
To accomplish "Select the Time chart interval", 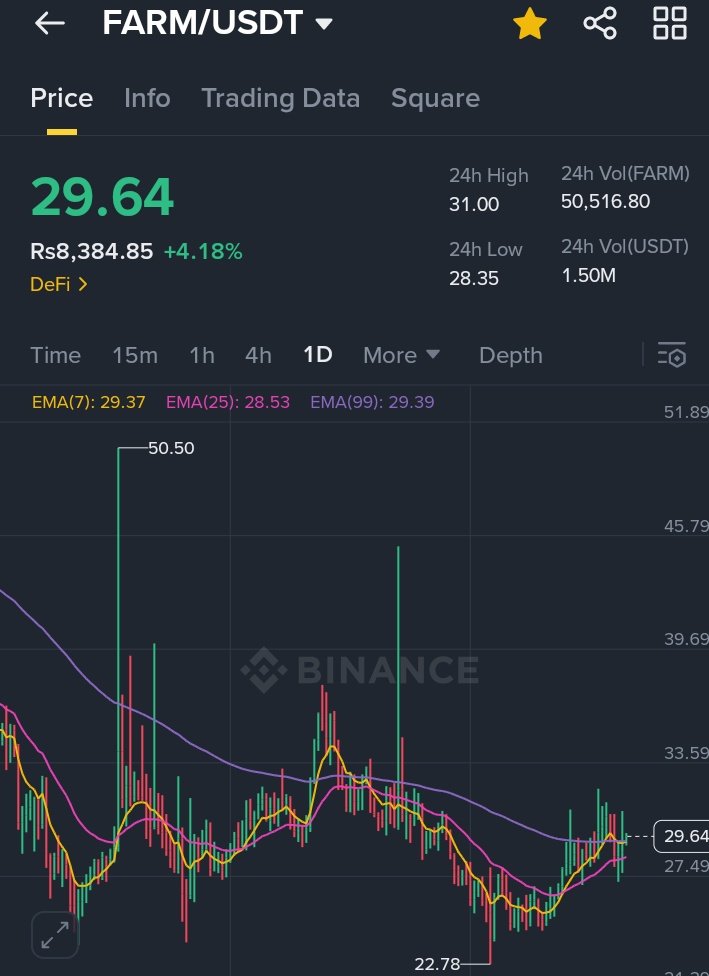I will click(x=55, y=355).
